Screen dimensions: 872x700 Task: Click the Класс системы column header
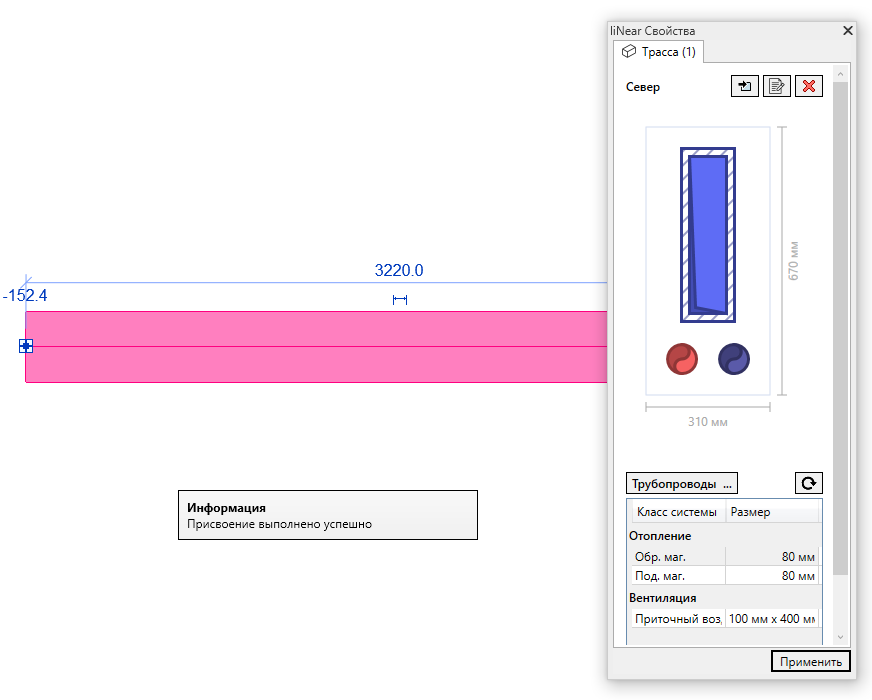click(x=677, y=512)
